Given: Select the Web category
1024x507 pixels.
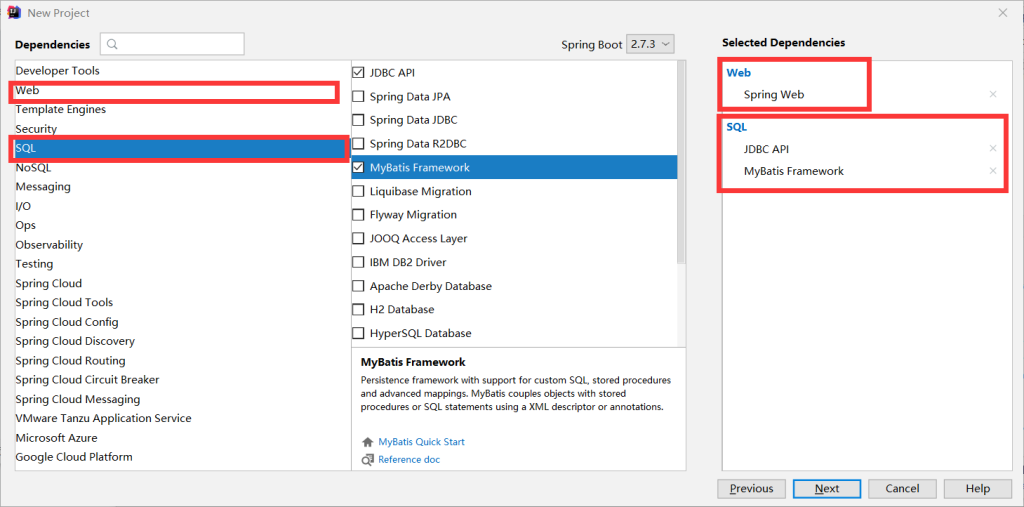Looking at the screenshot, I should pos(28,91).
